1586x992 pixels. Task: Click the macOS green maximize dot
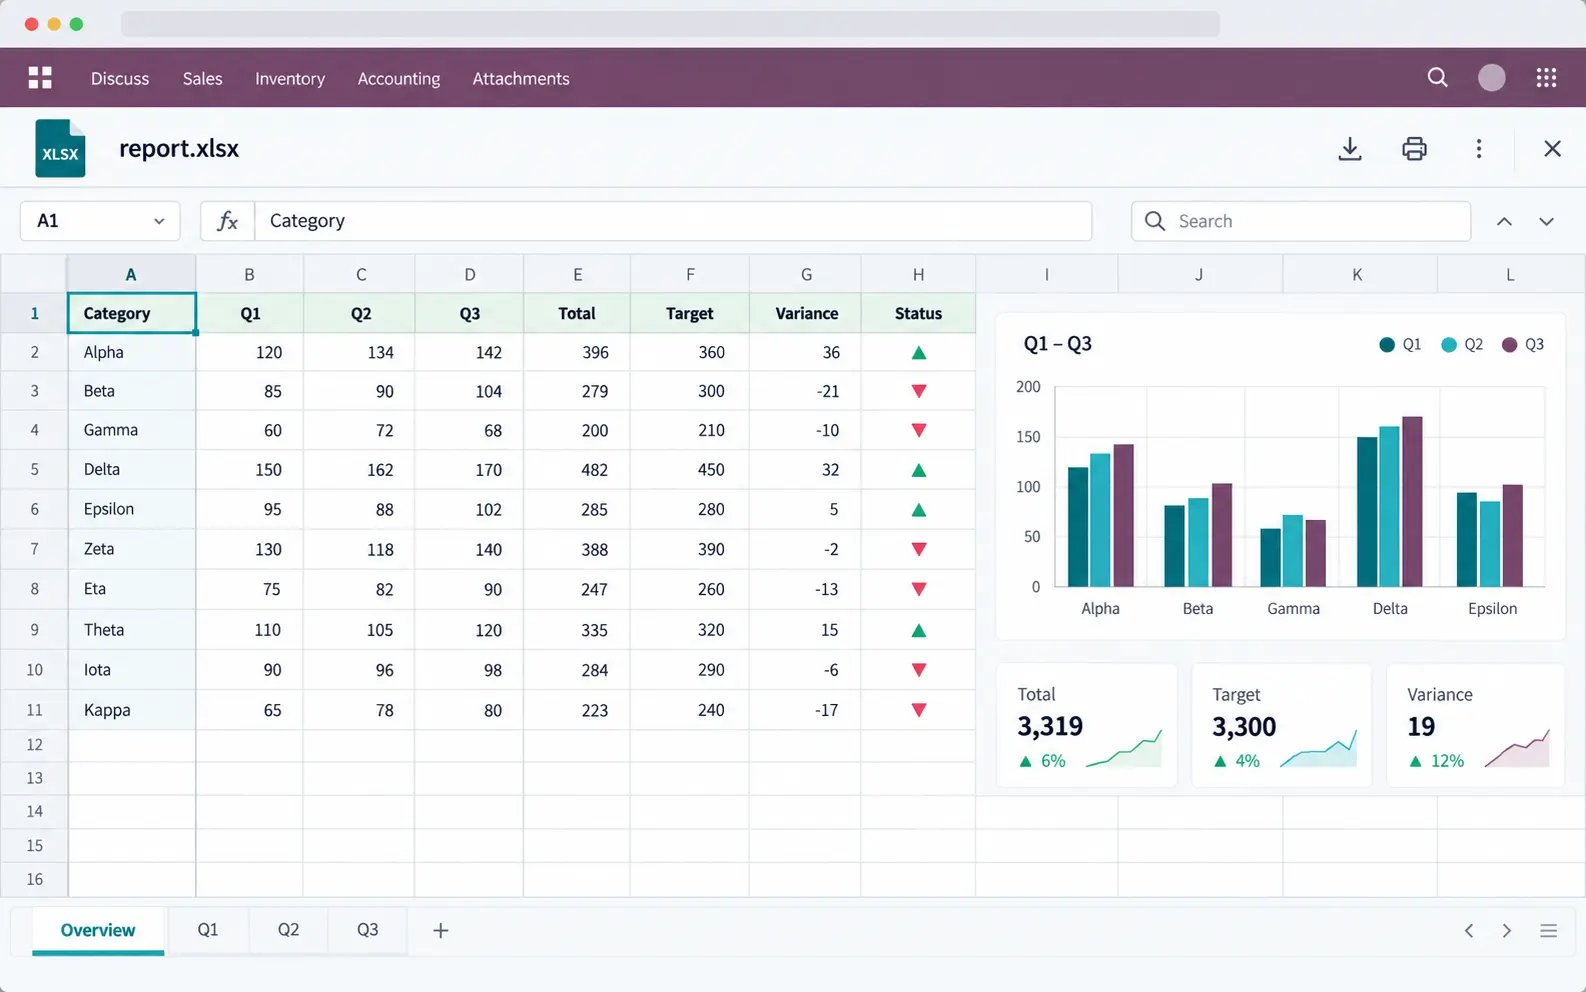(76, 24)
